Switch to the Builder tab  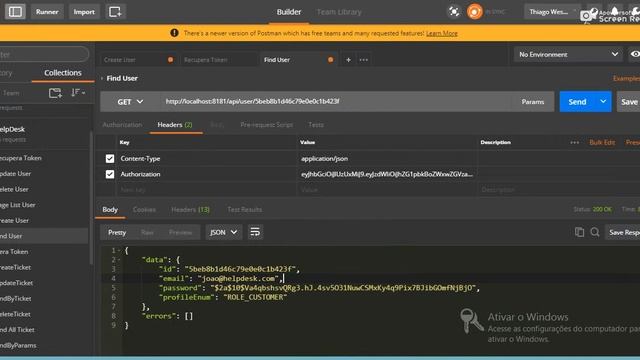tap(289, 12)
